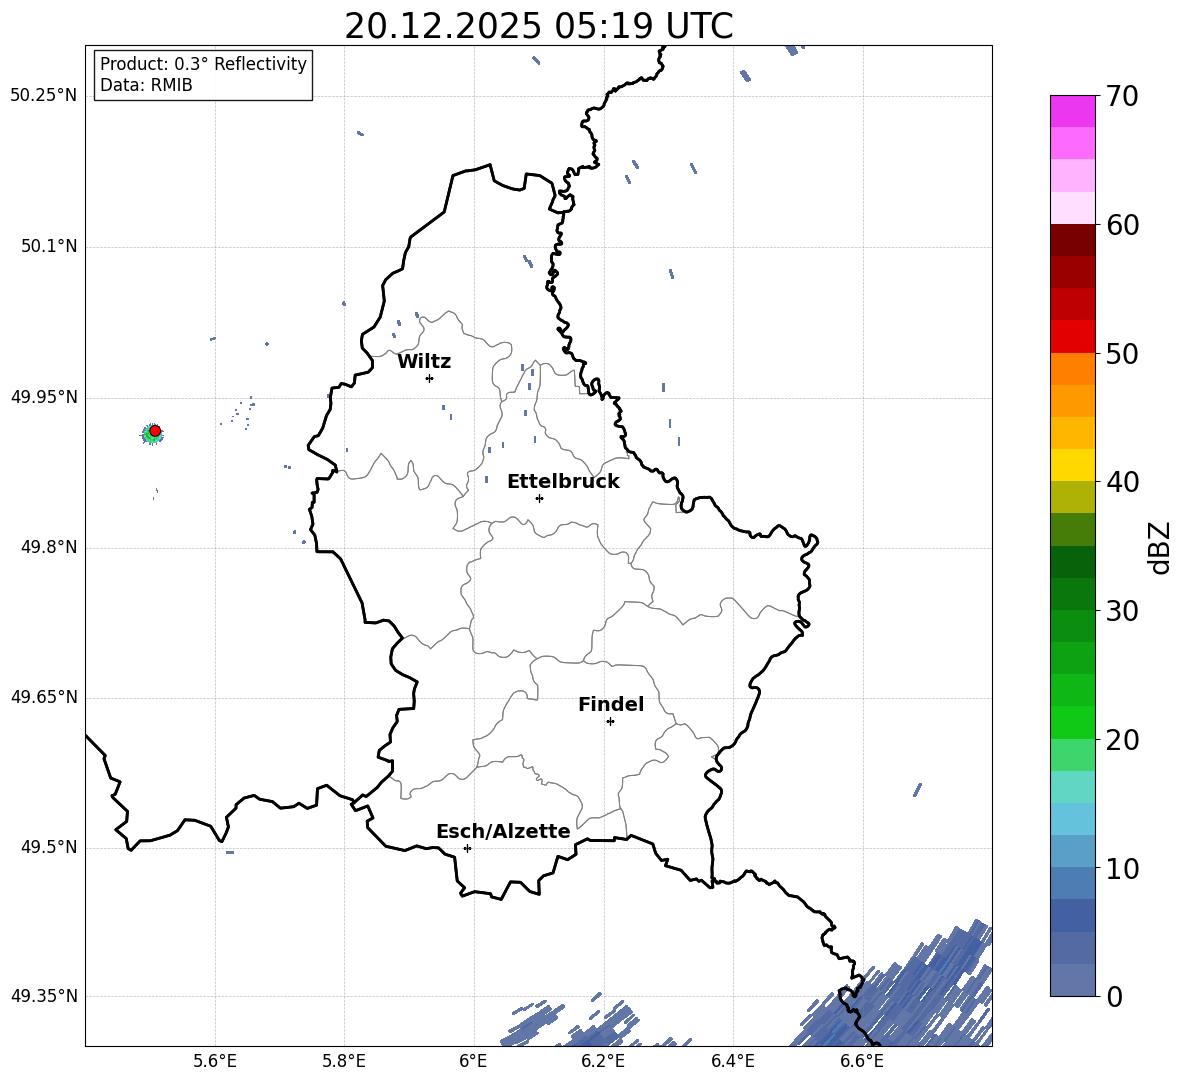Viewport: 1184px width, 1081px height.
Task: Click the title "20.12.2025 05:19 UTC"
Action: coord(538,26)
